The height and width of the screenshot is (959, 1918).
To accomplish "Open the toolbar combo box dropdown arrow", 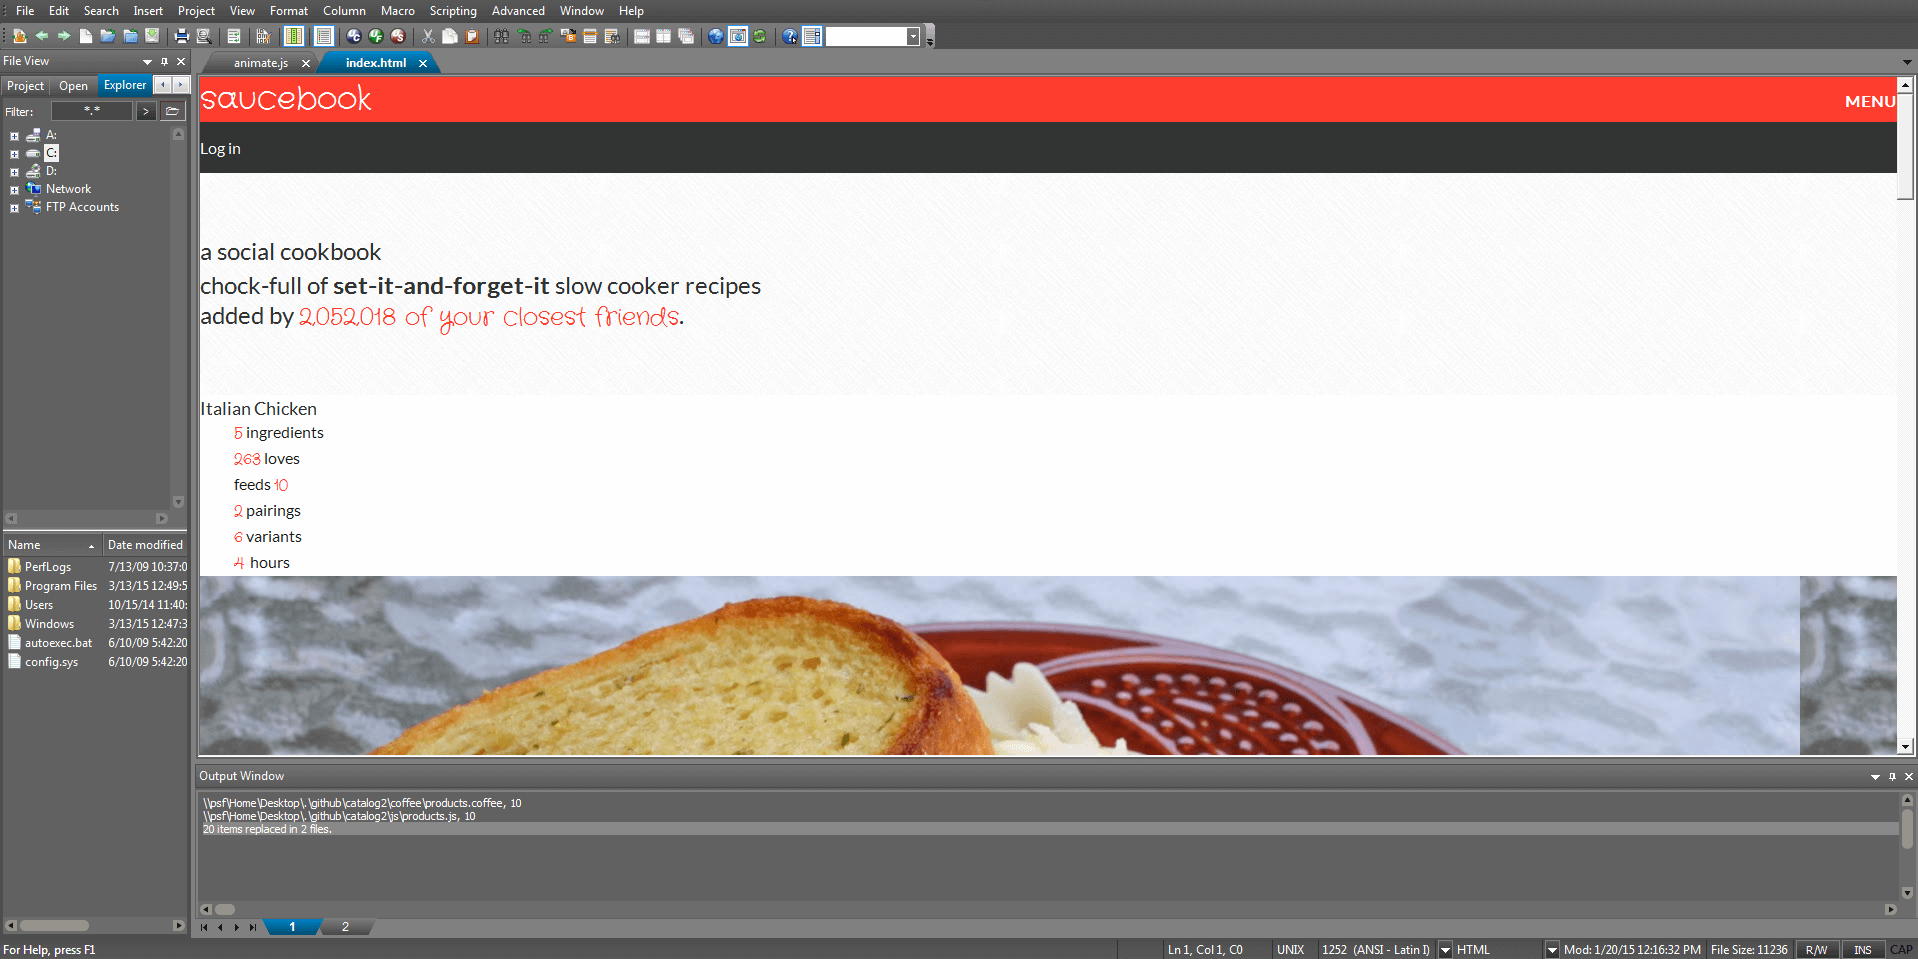I will pos(913,36).
